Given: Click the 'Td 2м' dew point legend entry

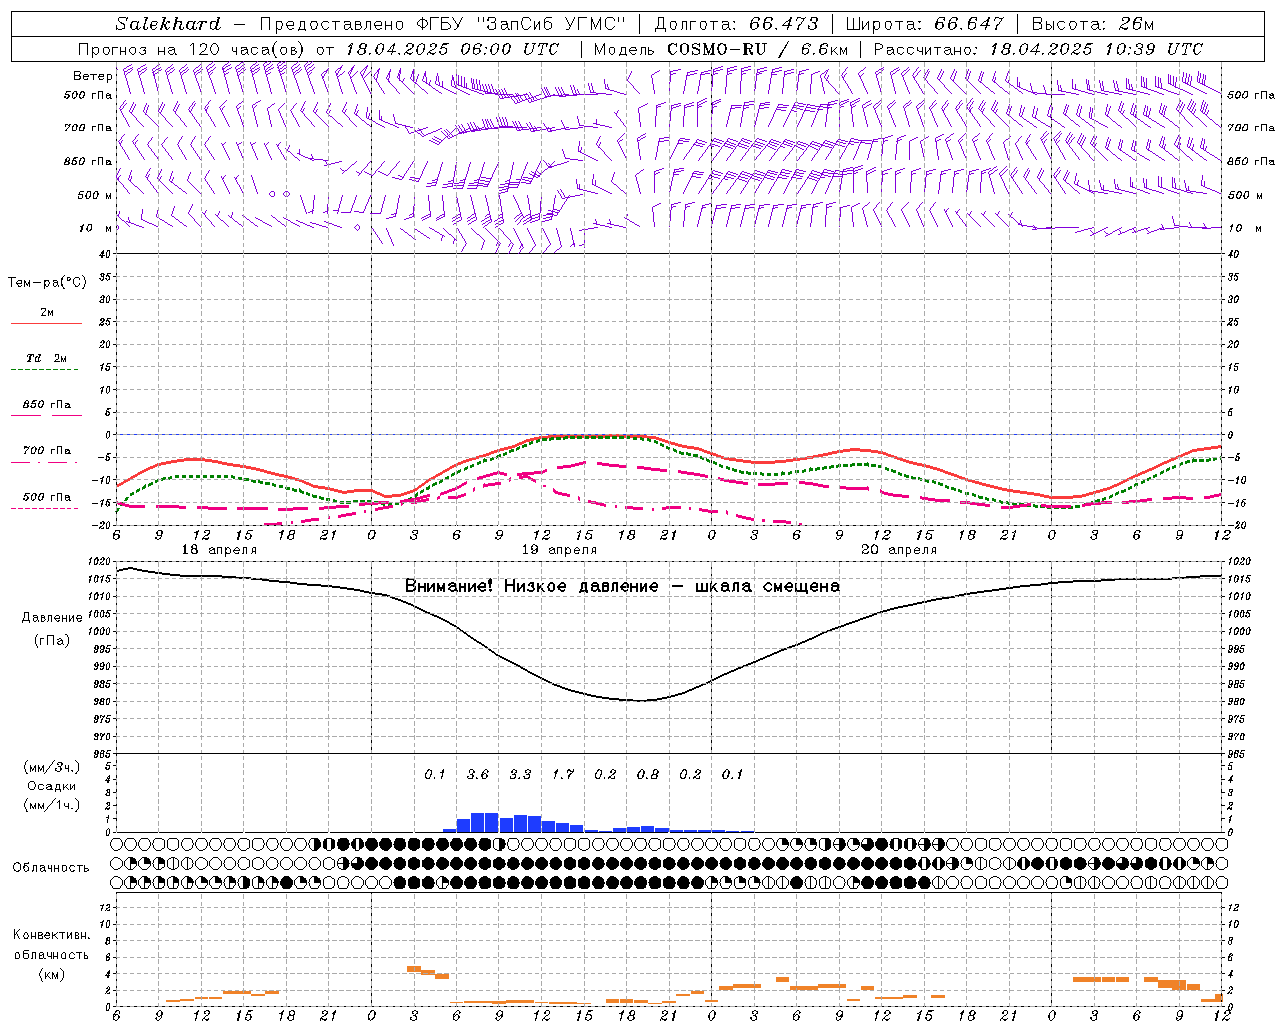Looking at the screenshot, I should point(47,358).
